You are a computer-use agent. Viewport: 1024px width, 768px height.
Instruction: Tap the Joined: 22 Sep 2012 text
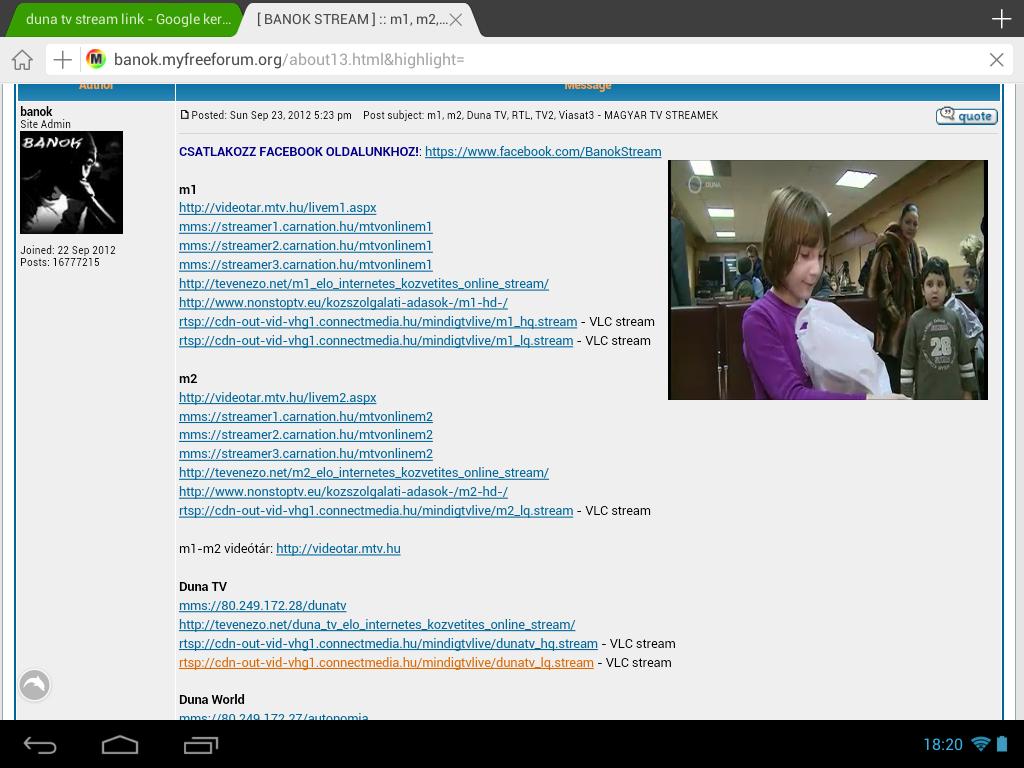click(x=68, y=250)
